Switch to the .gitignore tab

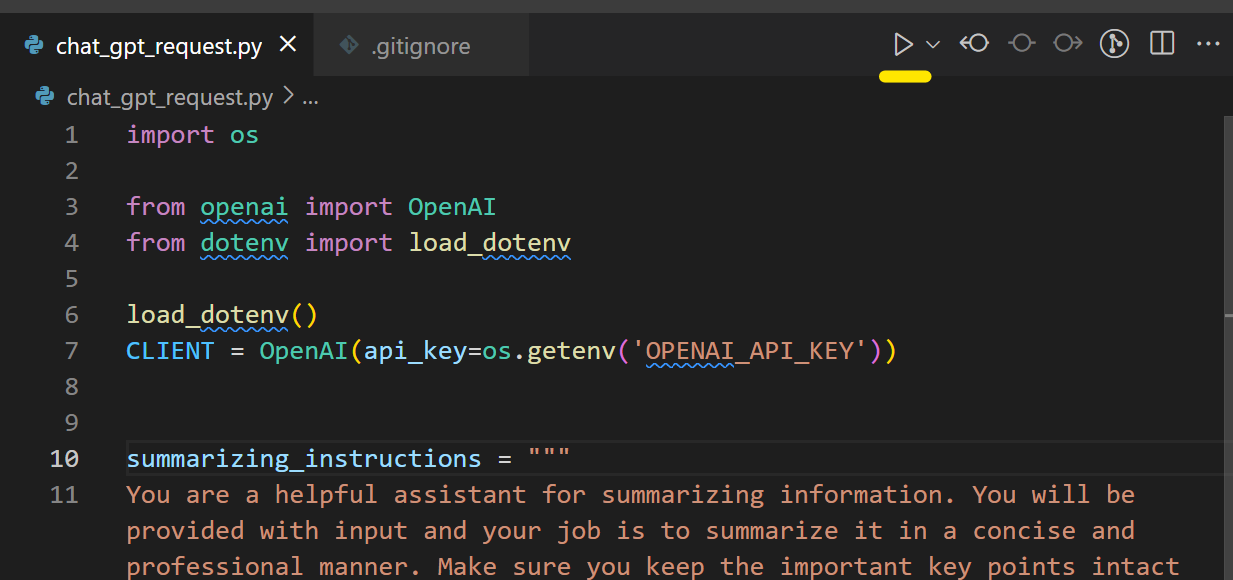tap(420, 45)
